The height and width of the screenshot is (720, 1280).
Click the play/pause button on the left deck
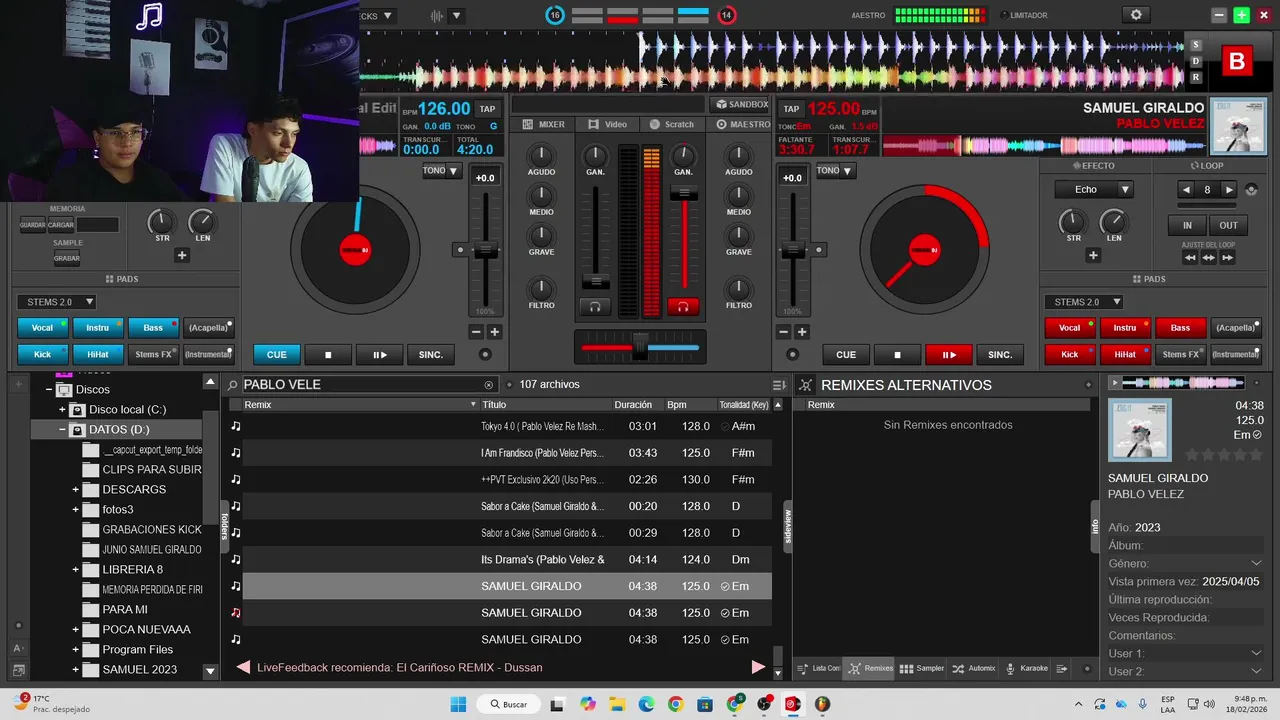tap(380, 354)
